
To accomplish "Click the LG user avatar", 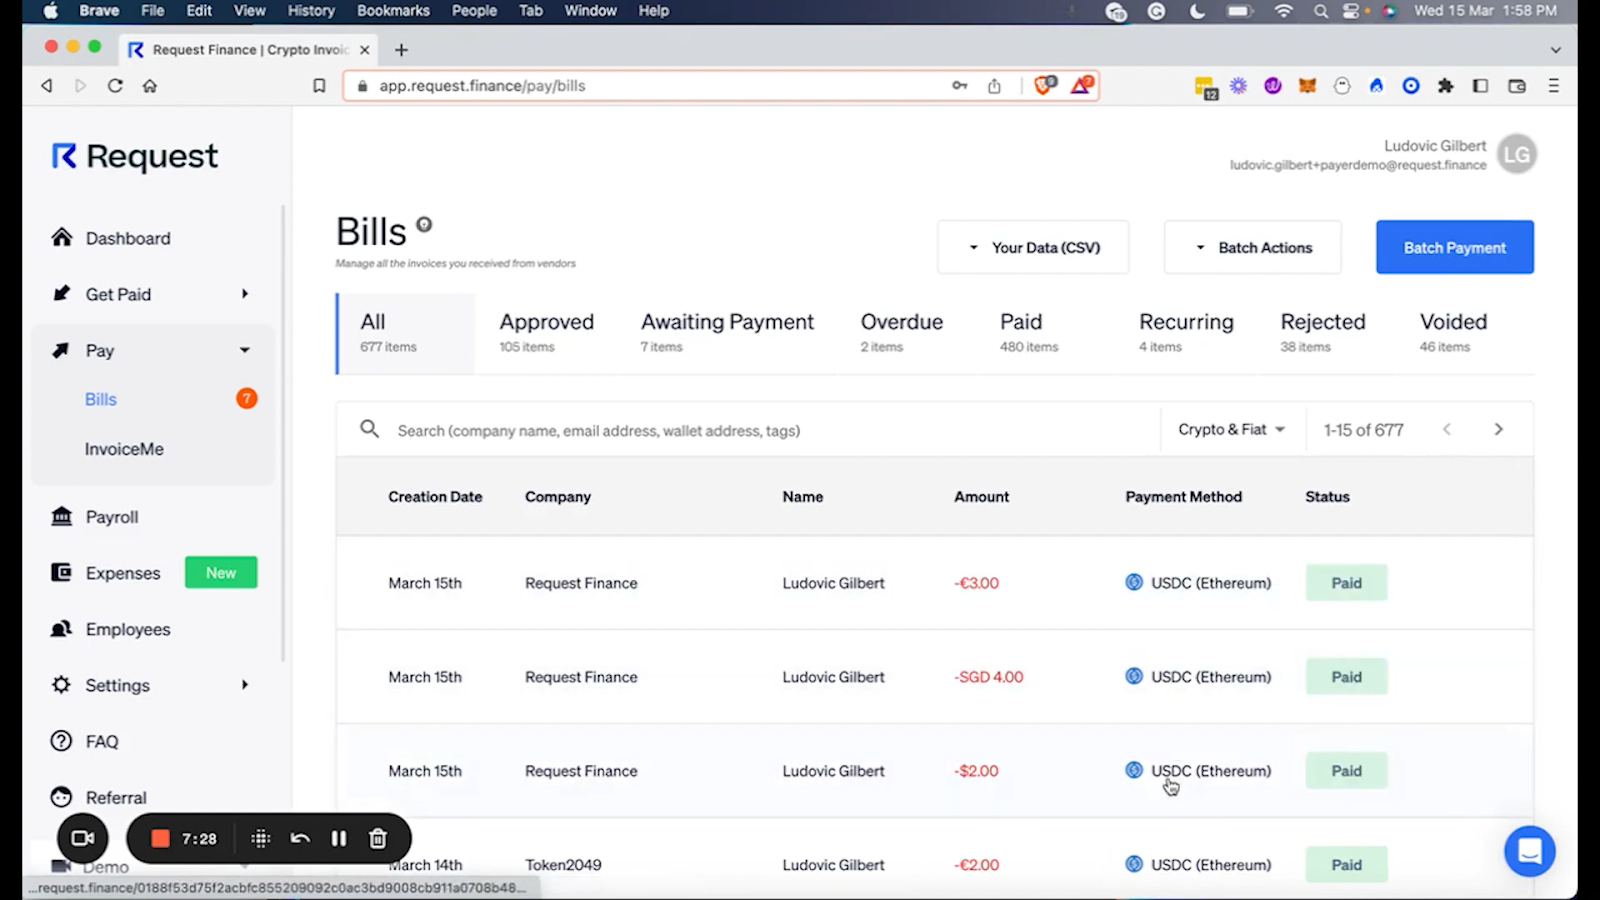I will pos(1517,154).
